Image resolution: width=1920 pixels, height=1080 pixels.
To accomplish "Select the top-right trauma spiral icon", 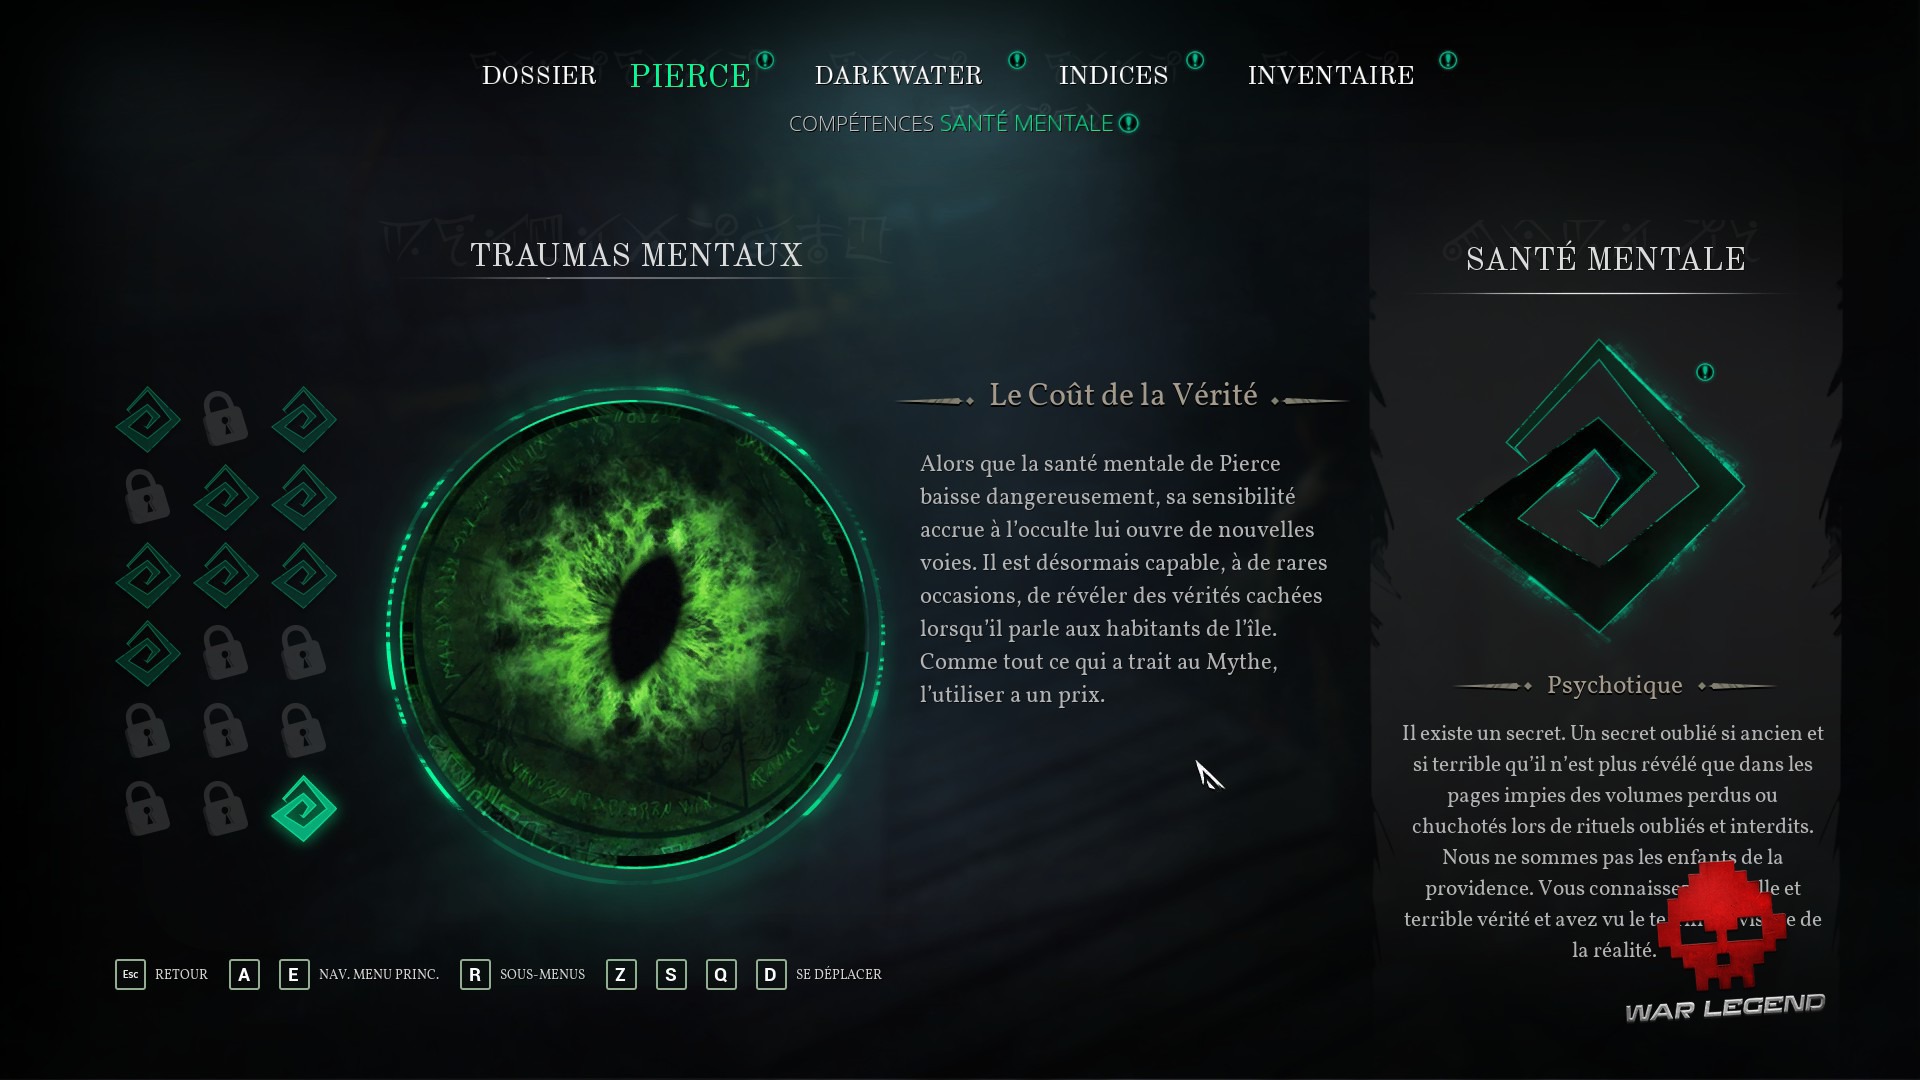I will tap(304, 419).
